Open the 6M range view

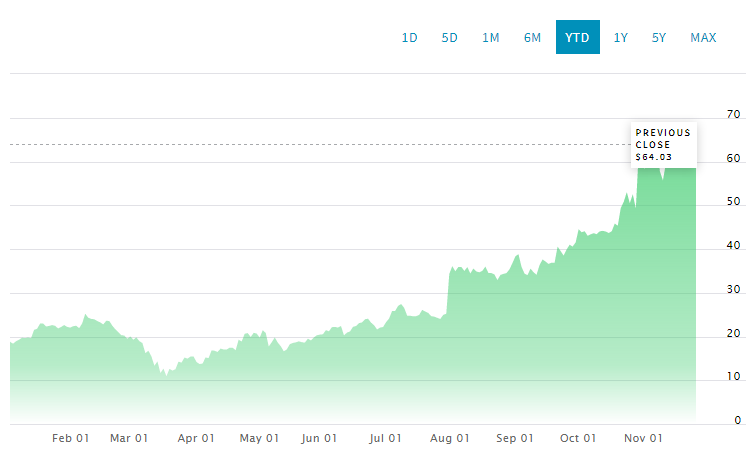click(x=533, y=38)
